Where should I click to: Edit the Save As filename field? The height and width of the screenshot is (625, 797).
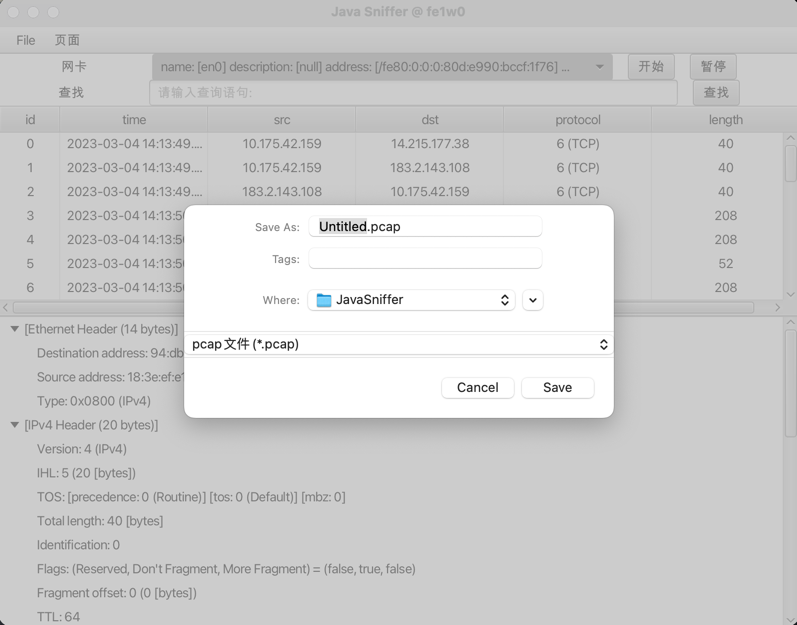[425, 226]
